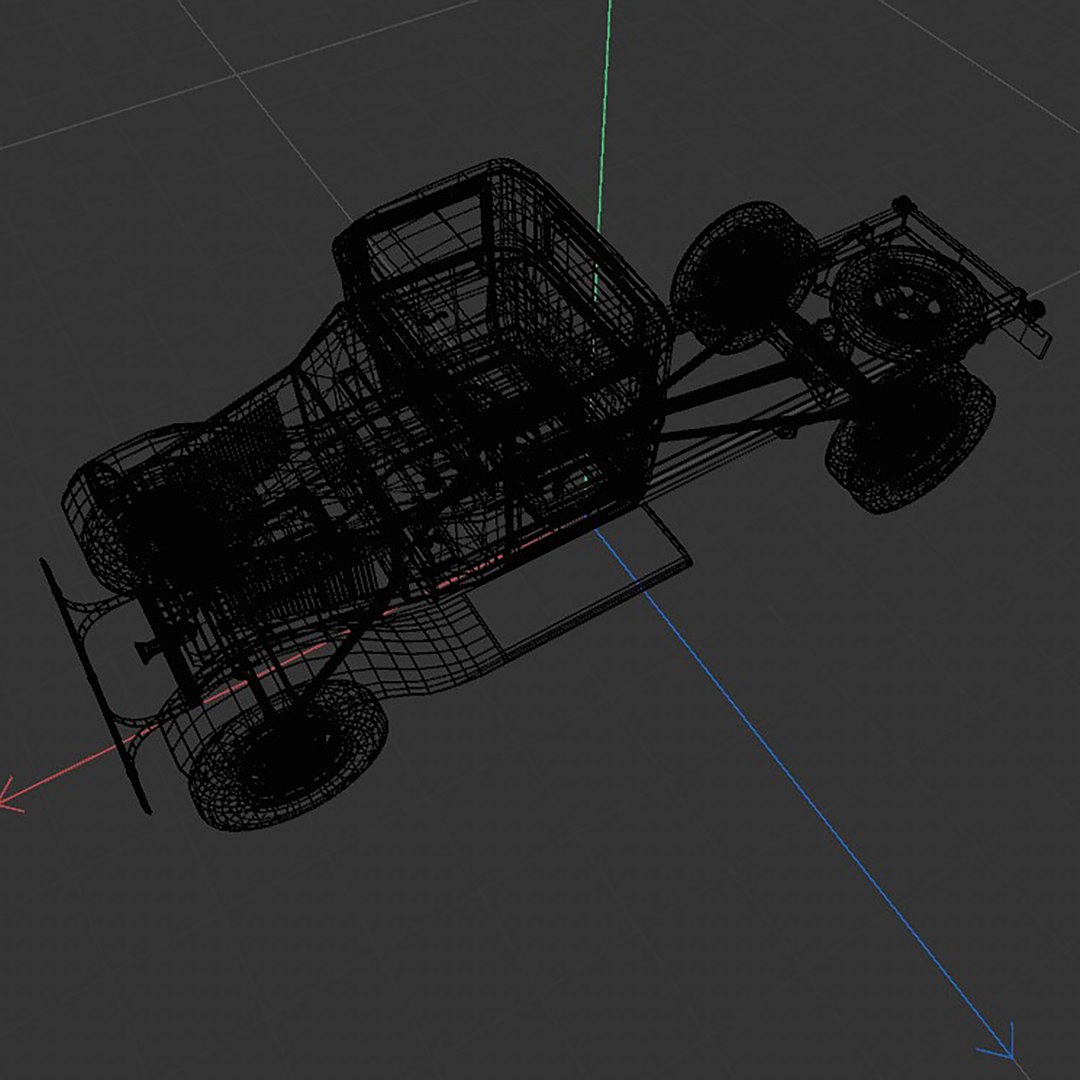Select the front bumper bar of the car
Viewport: 1080px width, 1080px height.
click(94, 686)
